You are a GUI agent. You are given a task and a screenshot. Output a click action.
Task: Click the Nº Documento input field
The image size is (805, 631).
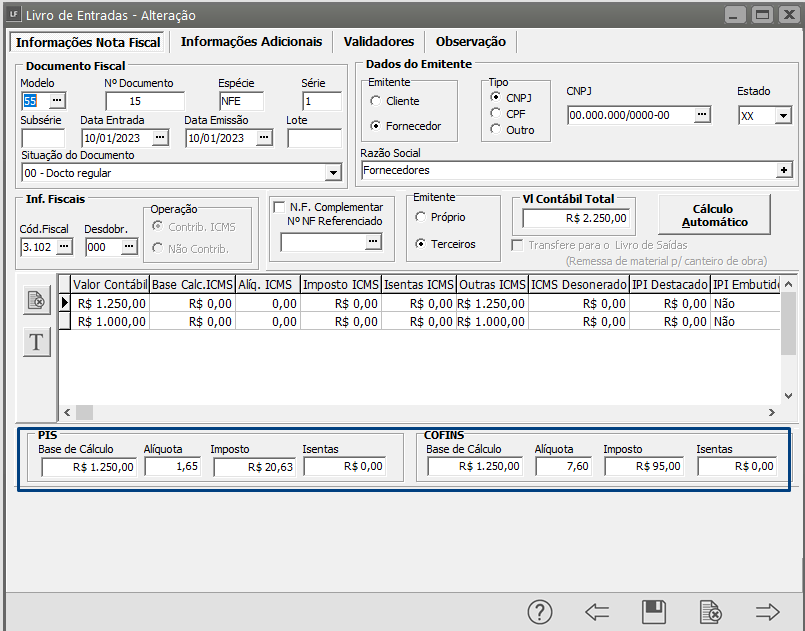click(144, 101)
